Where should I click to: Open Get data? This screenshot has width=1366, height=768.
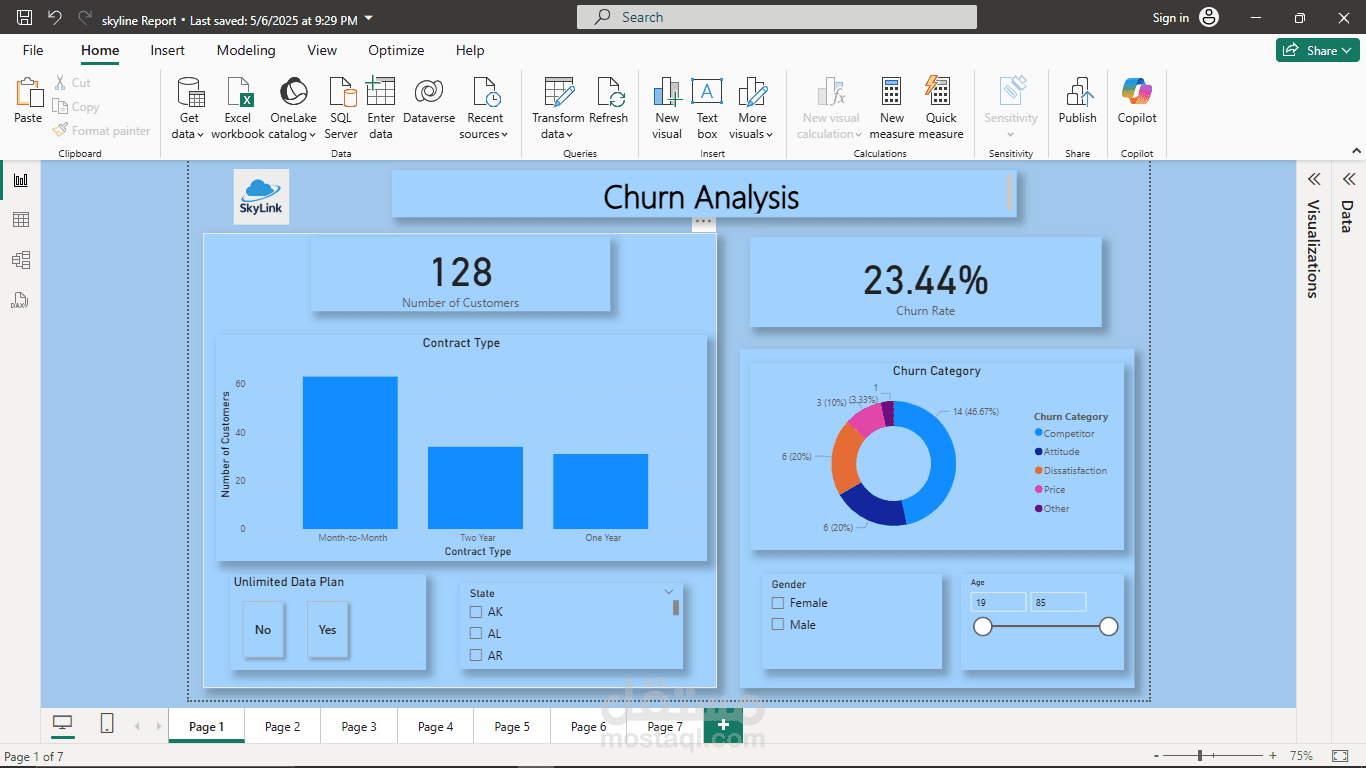[x=189, y=108]
